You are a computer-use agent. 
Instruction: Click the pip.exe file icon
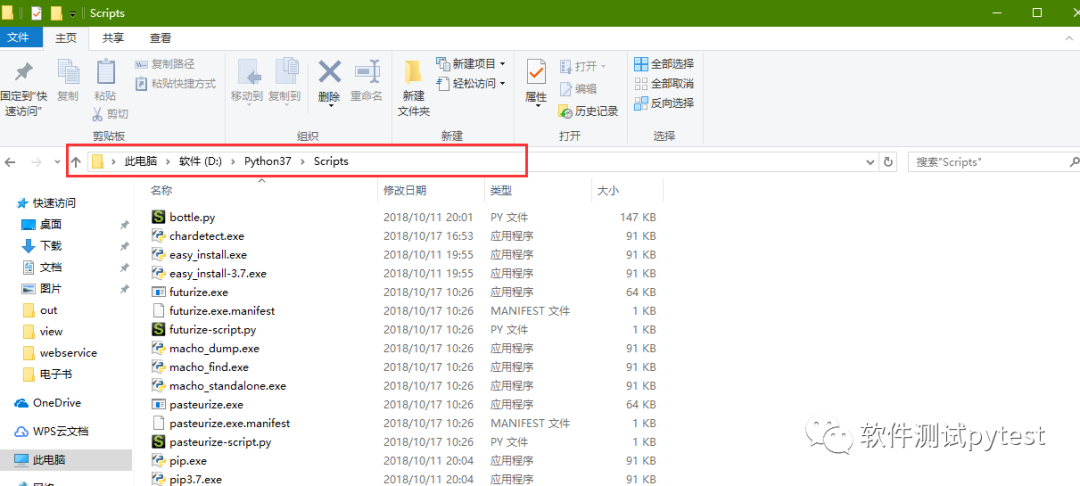(x=158, y=461)
